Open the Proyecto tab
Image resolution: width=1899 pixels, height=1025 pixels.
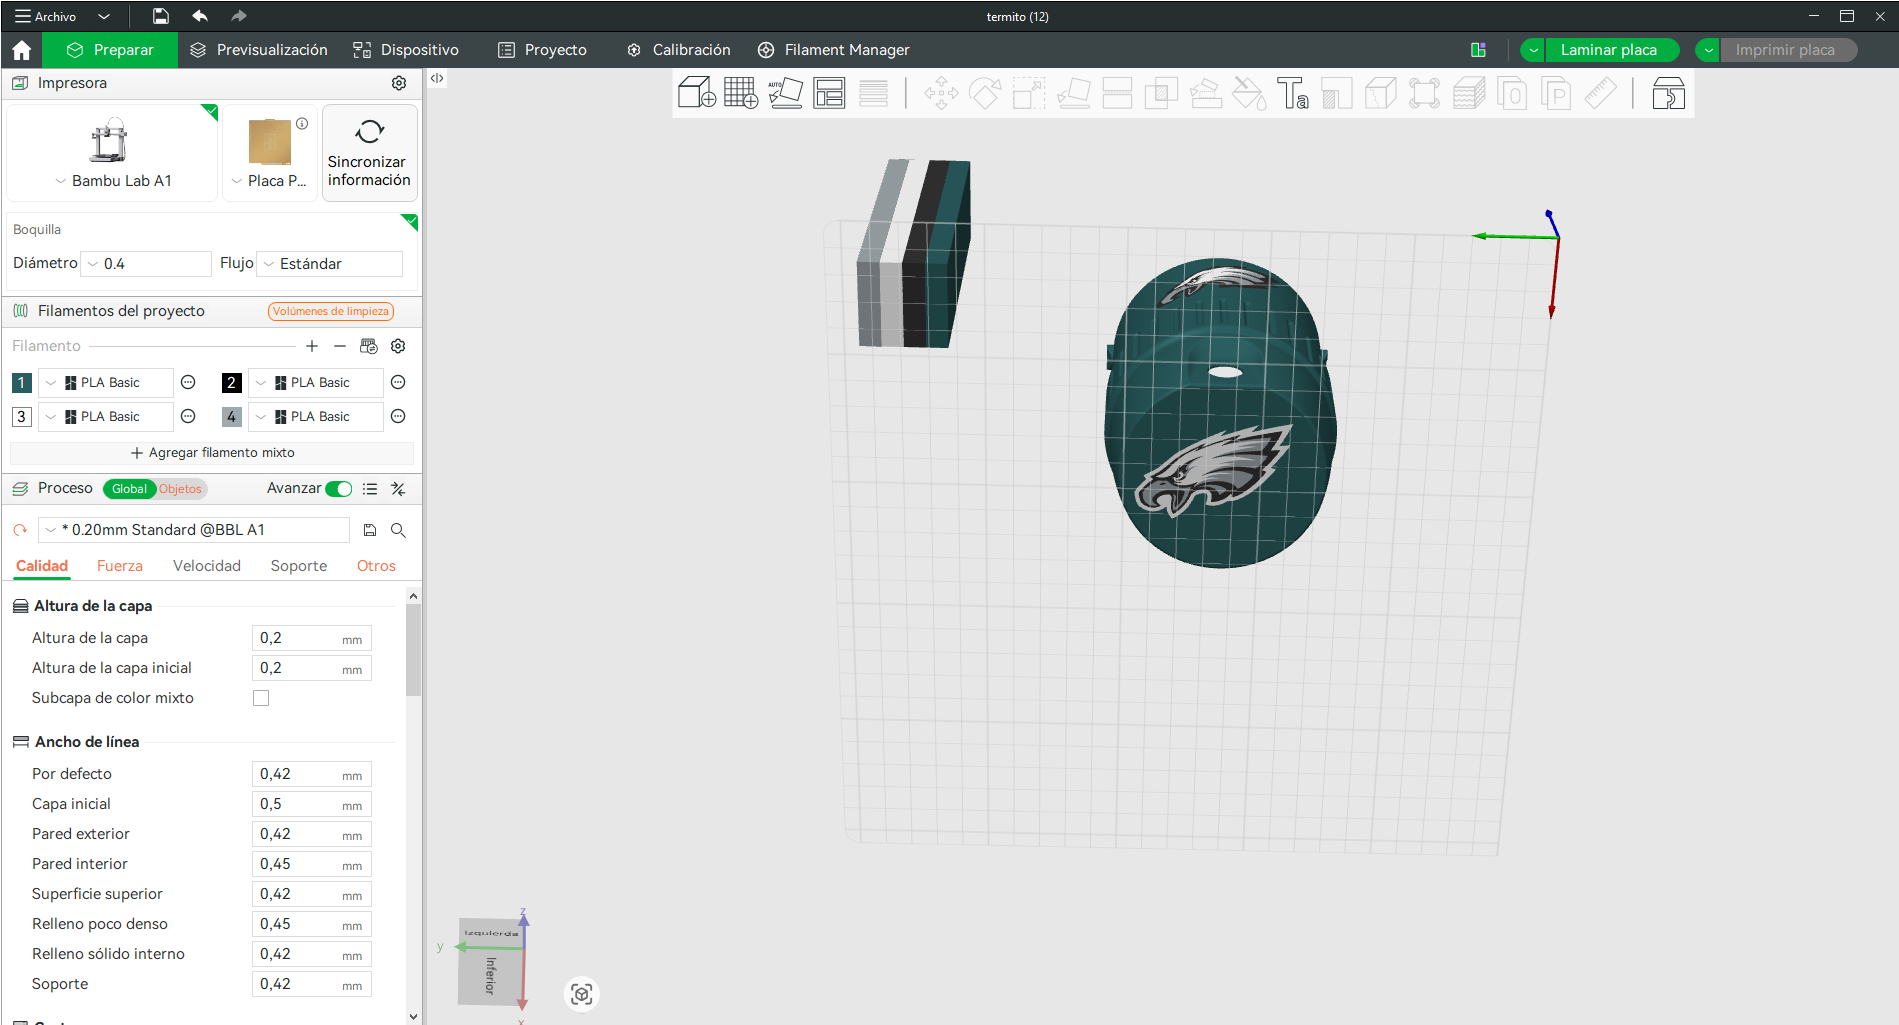click(x=543, y=50)
